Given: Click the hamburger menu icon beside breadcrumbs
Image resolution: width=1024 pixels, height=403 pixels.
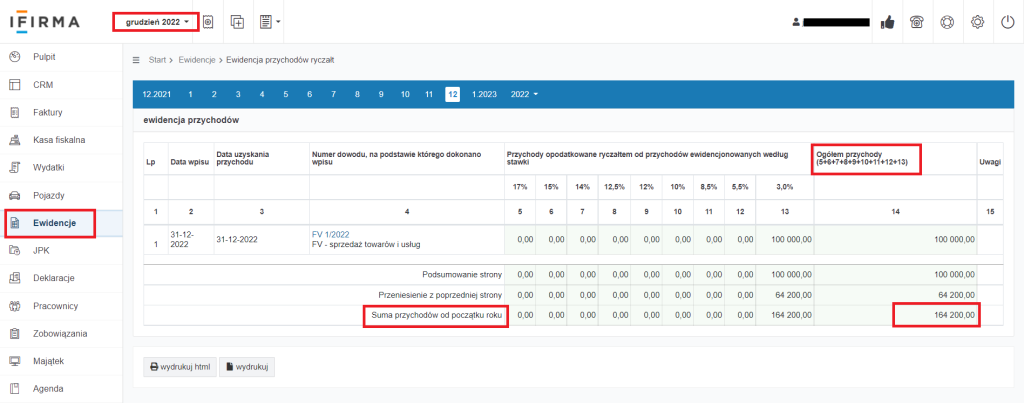Looking at the screenshot, I should (137, 60).
